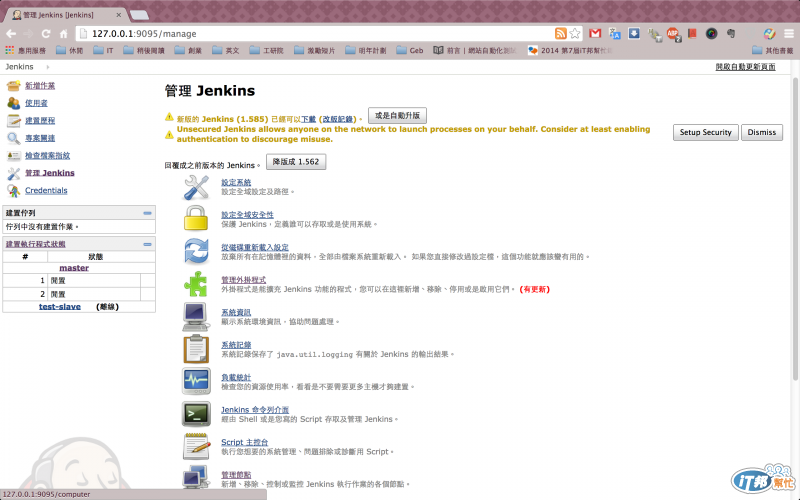Click 開啟自動更新頁面 link
Viewport: 800px width, 500px height.
tap(745, 66)
